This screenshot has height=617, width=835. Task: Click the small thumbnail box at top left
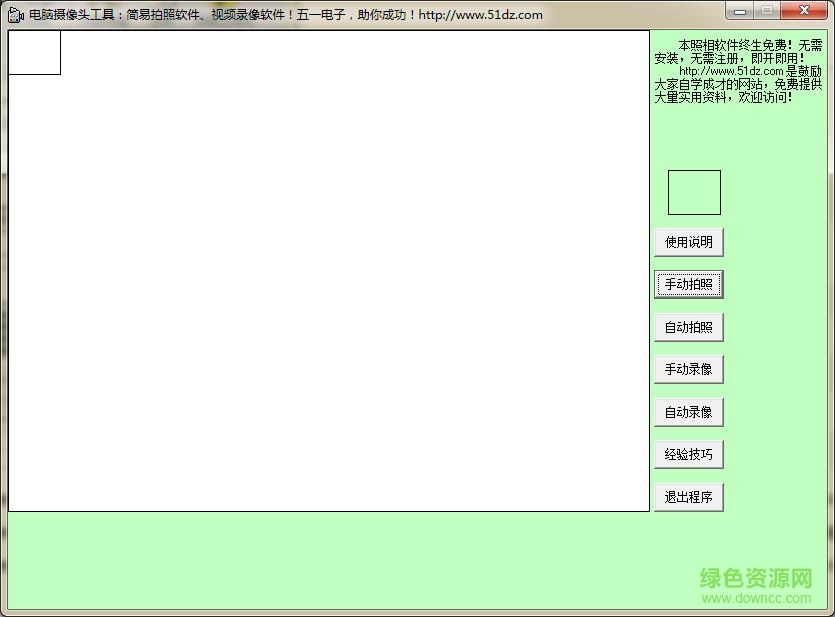(34, 52)
